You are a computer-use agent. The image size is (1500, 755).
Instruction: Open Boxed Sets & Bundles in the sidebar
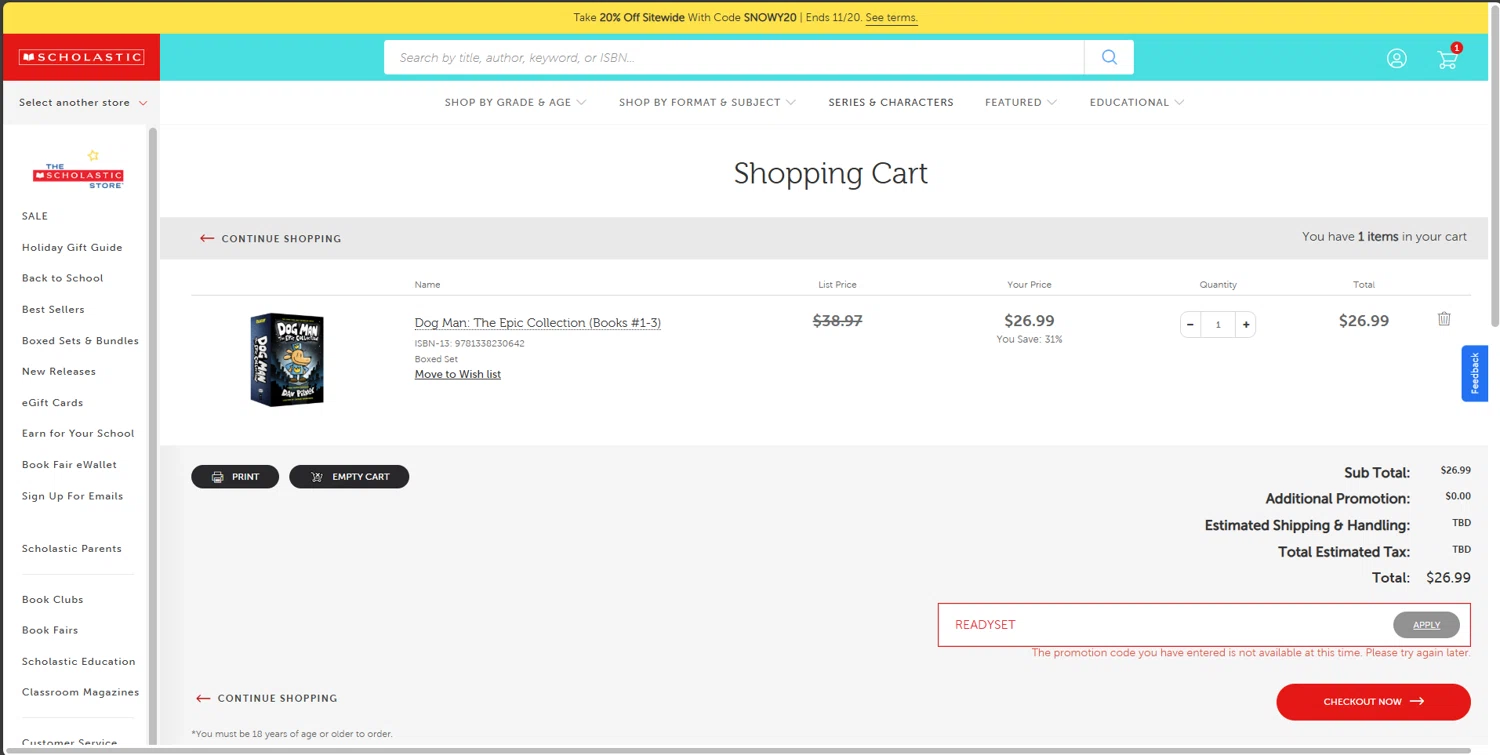[80, 340]
